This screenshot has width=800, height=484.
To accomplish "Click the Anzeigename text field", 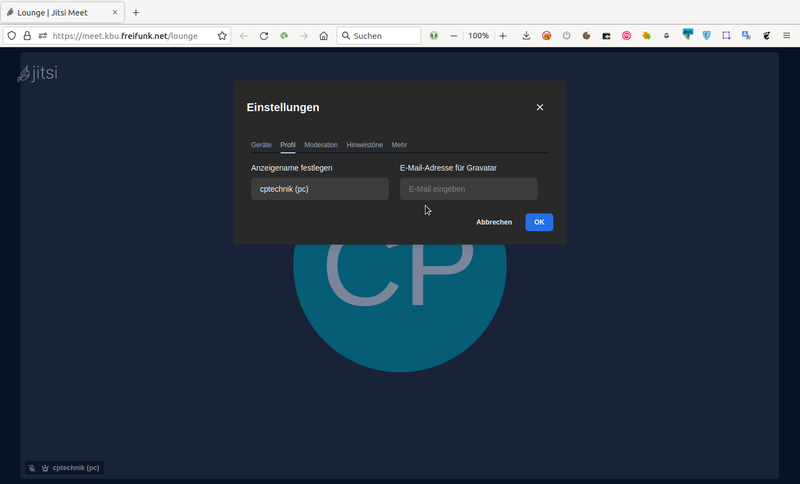I will point(319,189).
